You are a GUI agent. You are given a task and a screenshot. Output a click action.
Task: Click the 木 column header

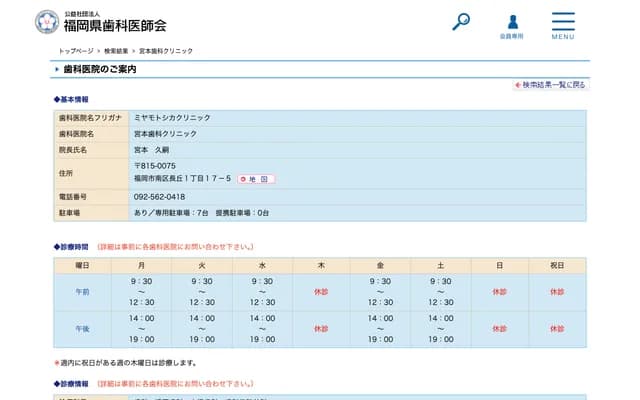[x=321, y=266]
